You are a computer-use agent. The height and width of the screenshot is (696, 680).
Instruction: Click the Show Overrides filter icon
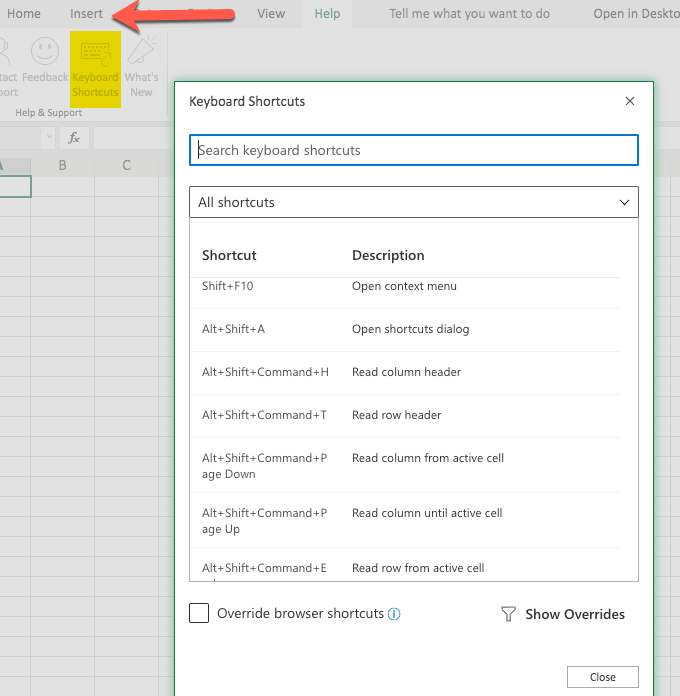[x=508, y=614]
